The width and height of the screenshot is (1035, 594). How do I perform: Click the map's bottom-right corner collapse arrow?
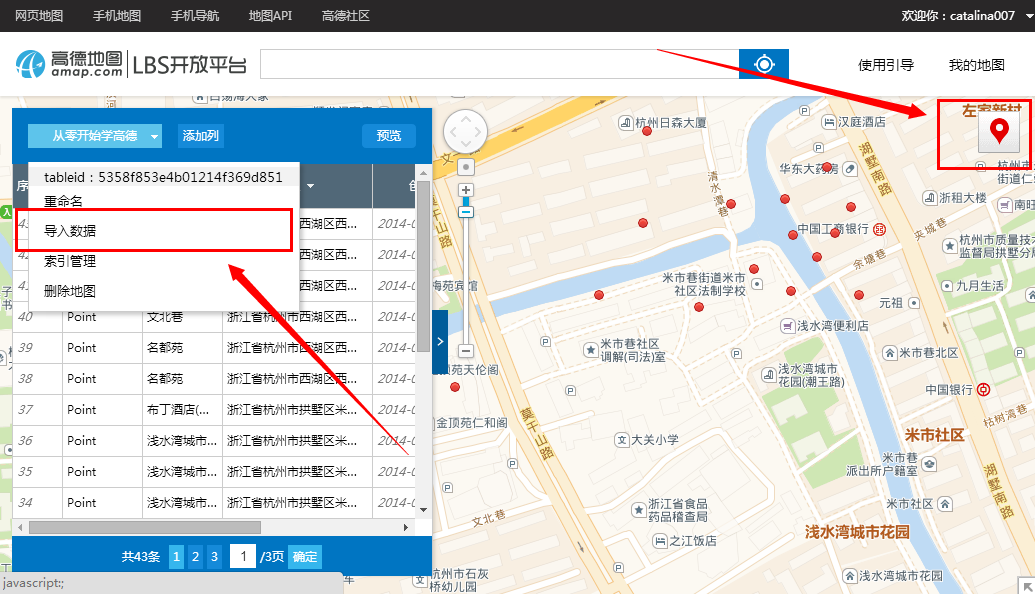(x=1026, y=585)
